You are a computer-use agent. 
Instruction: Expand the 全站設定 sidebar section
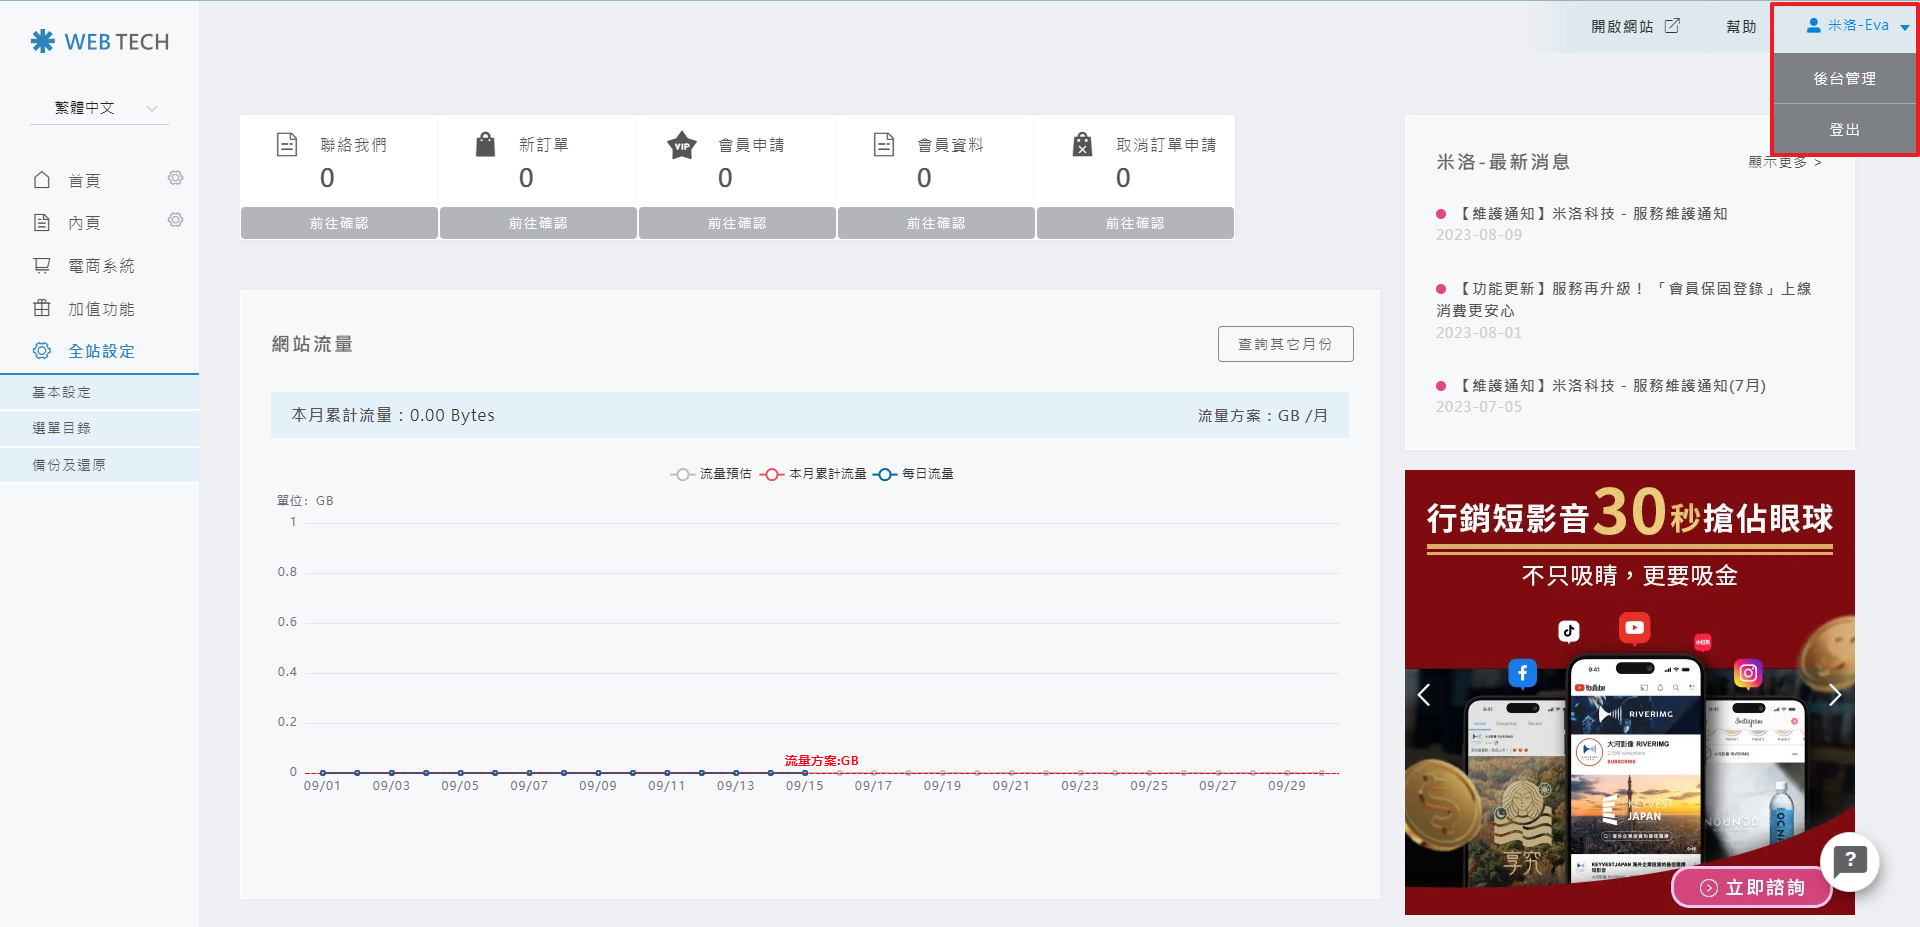100,351
